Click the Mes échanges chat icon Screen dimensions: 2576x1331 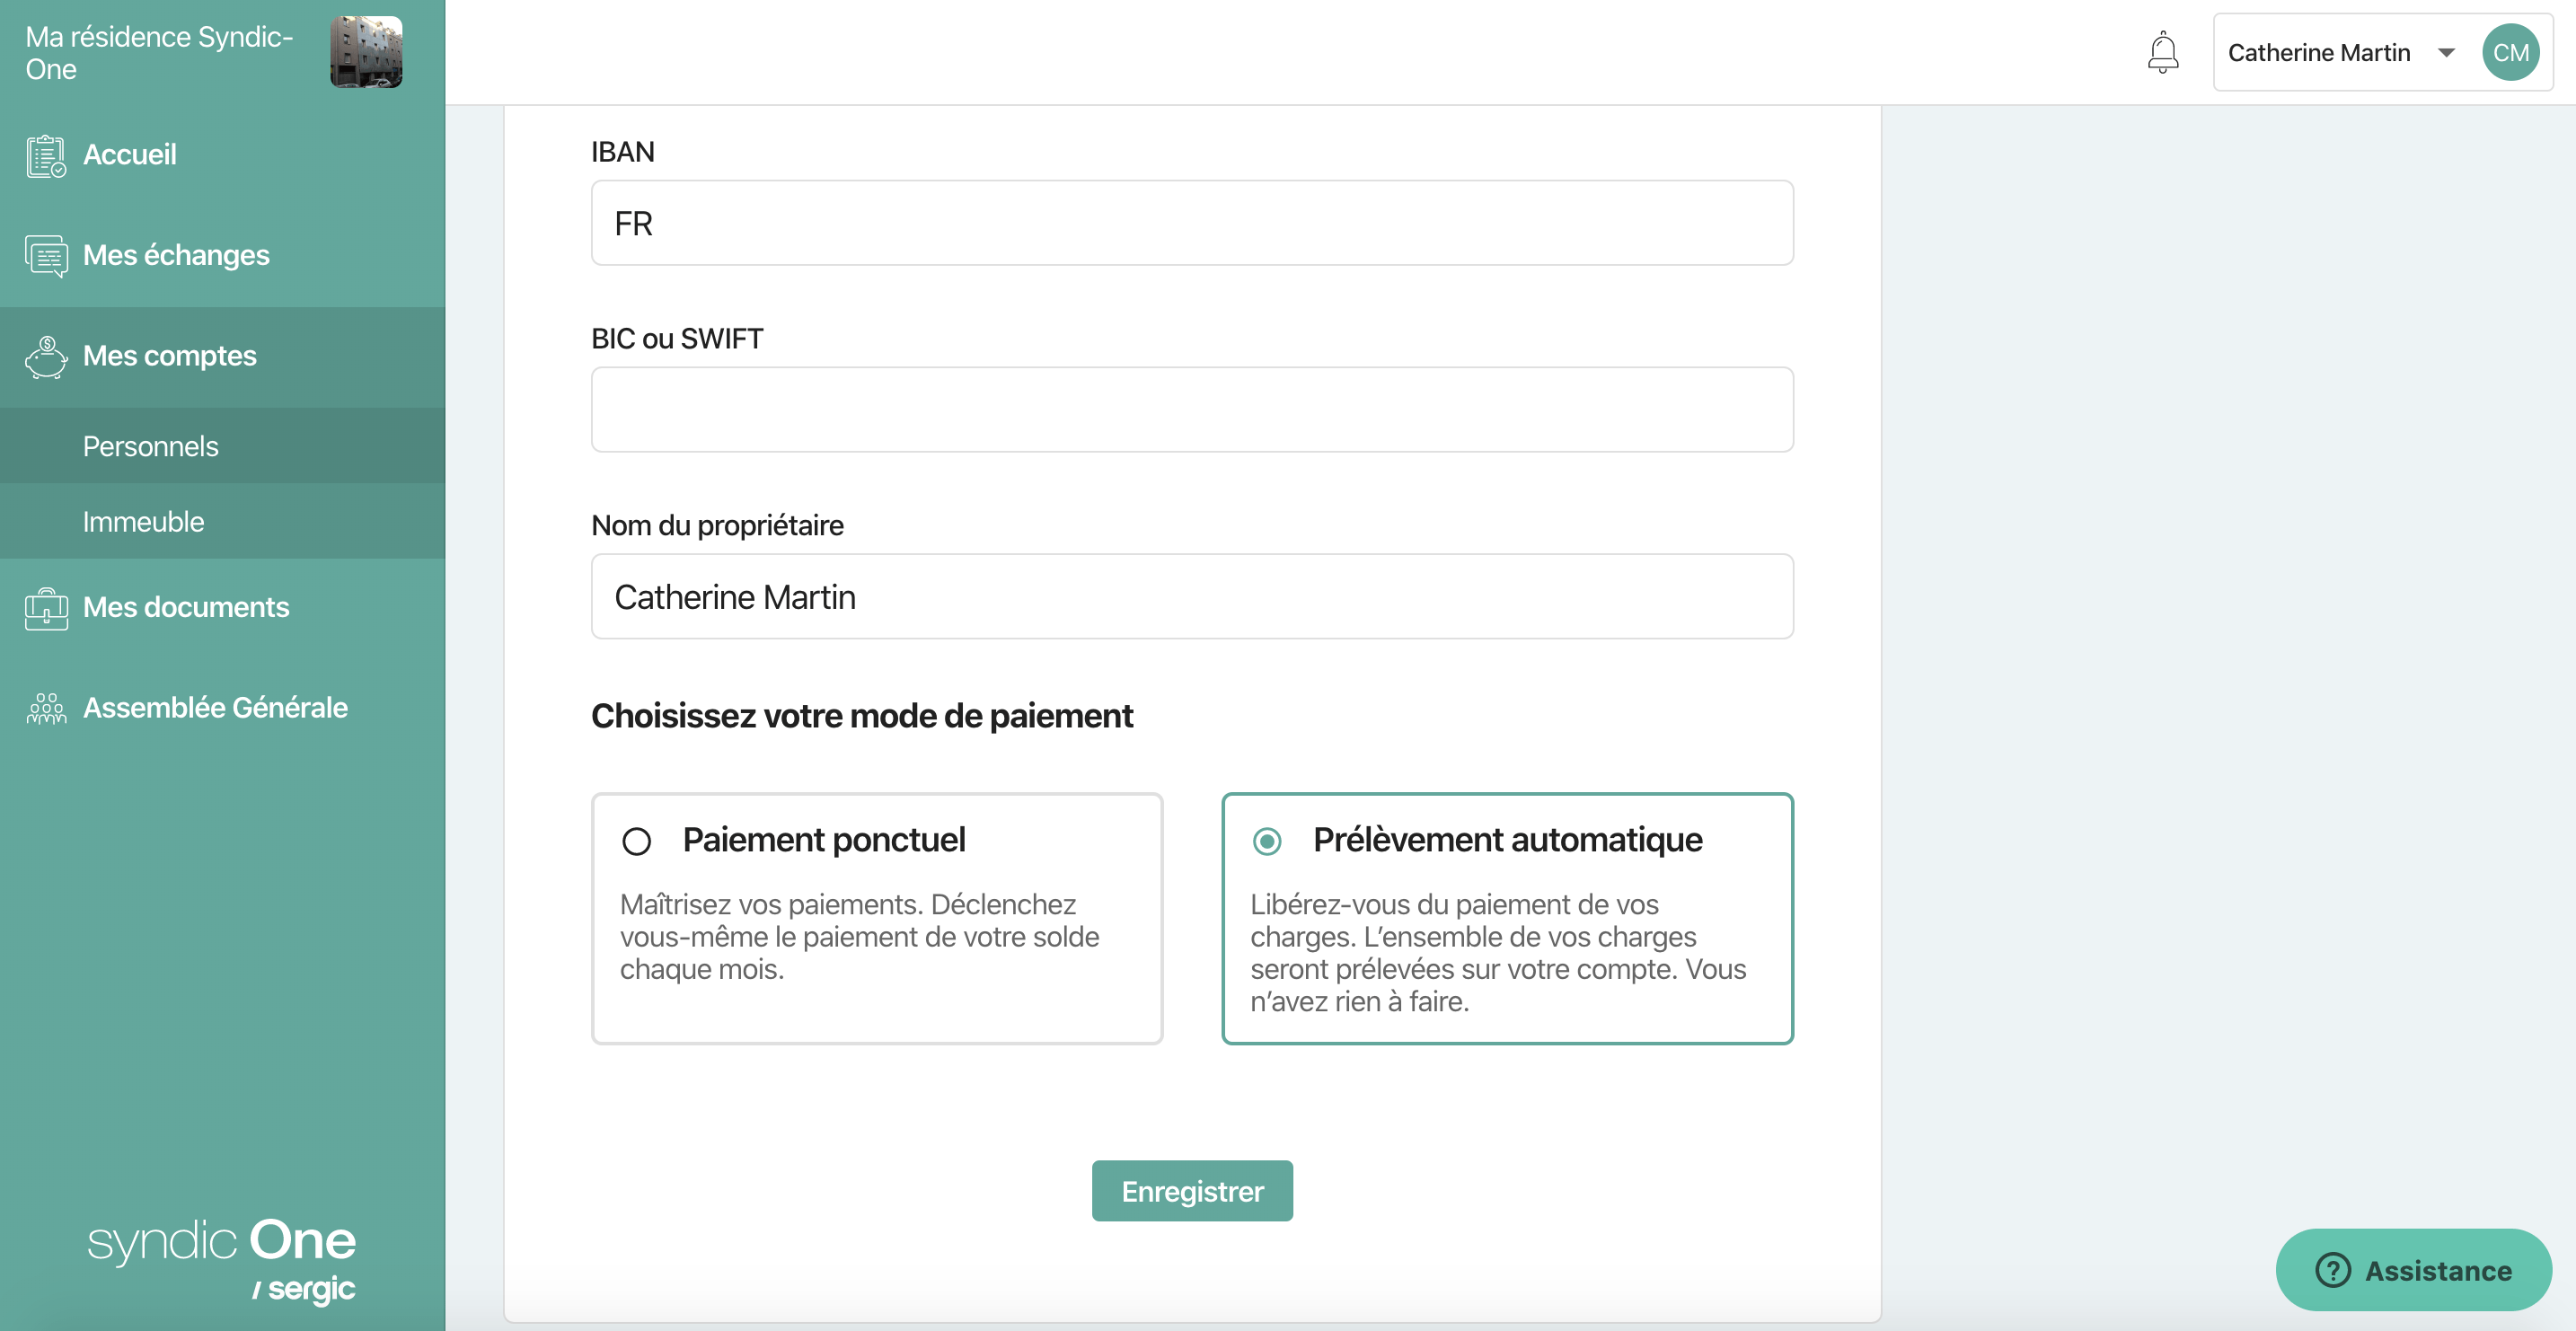46,256
